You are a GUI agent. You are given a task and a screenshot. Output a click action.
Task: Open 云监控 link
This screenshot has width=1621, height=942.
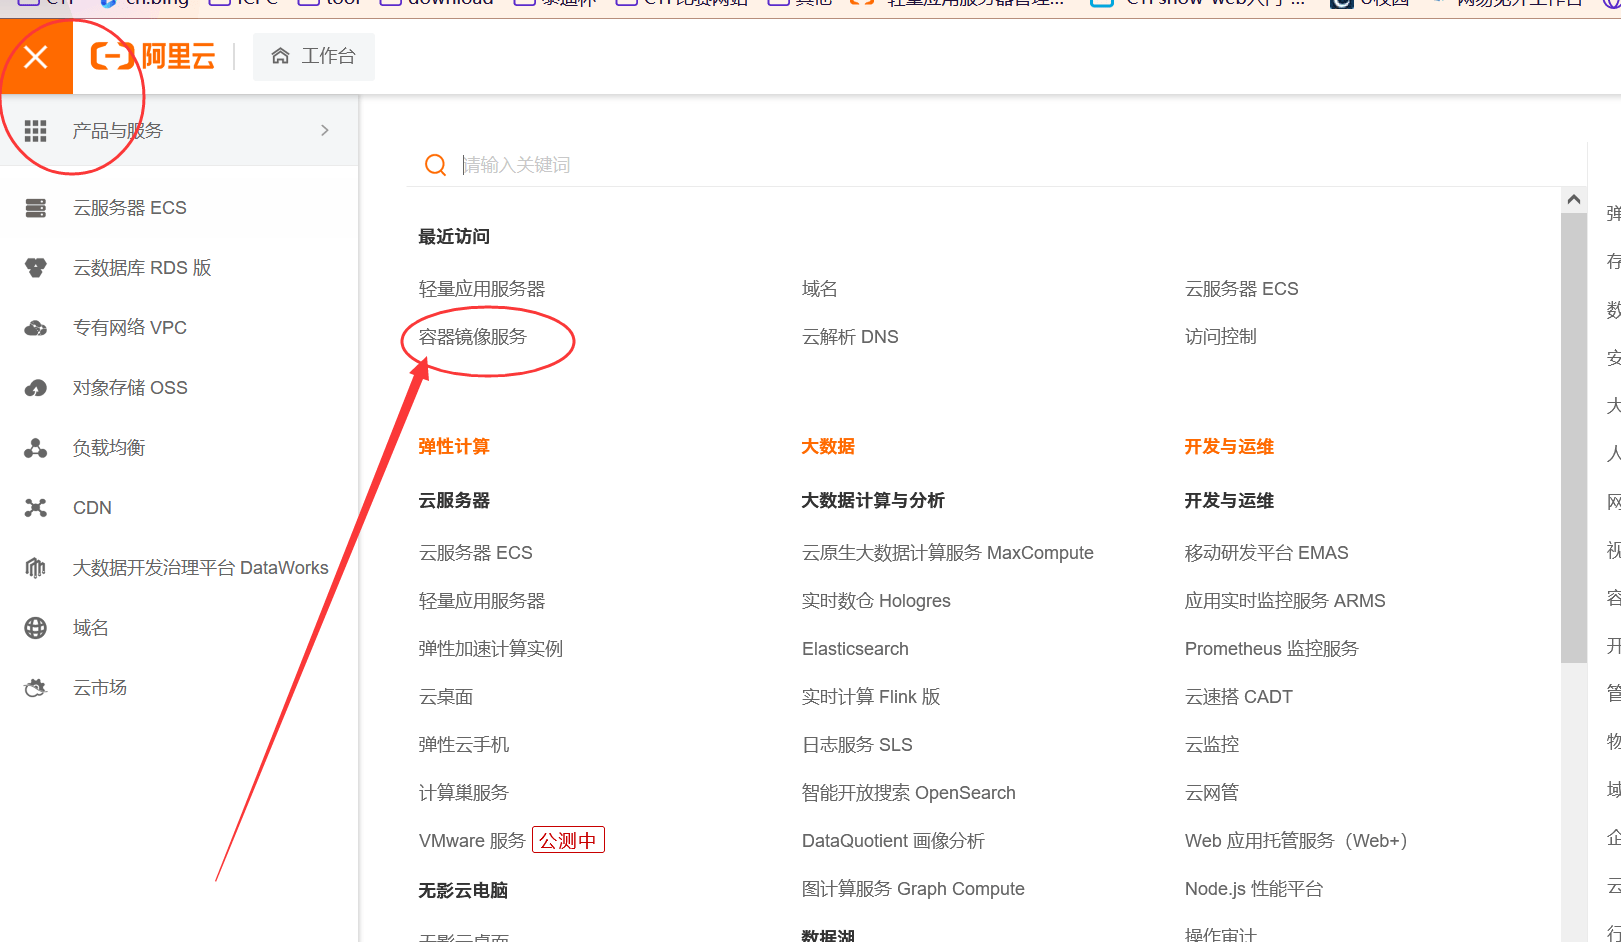[x=1211, y=745]
